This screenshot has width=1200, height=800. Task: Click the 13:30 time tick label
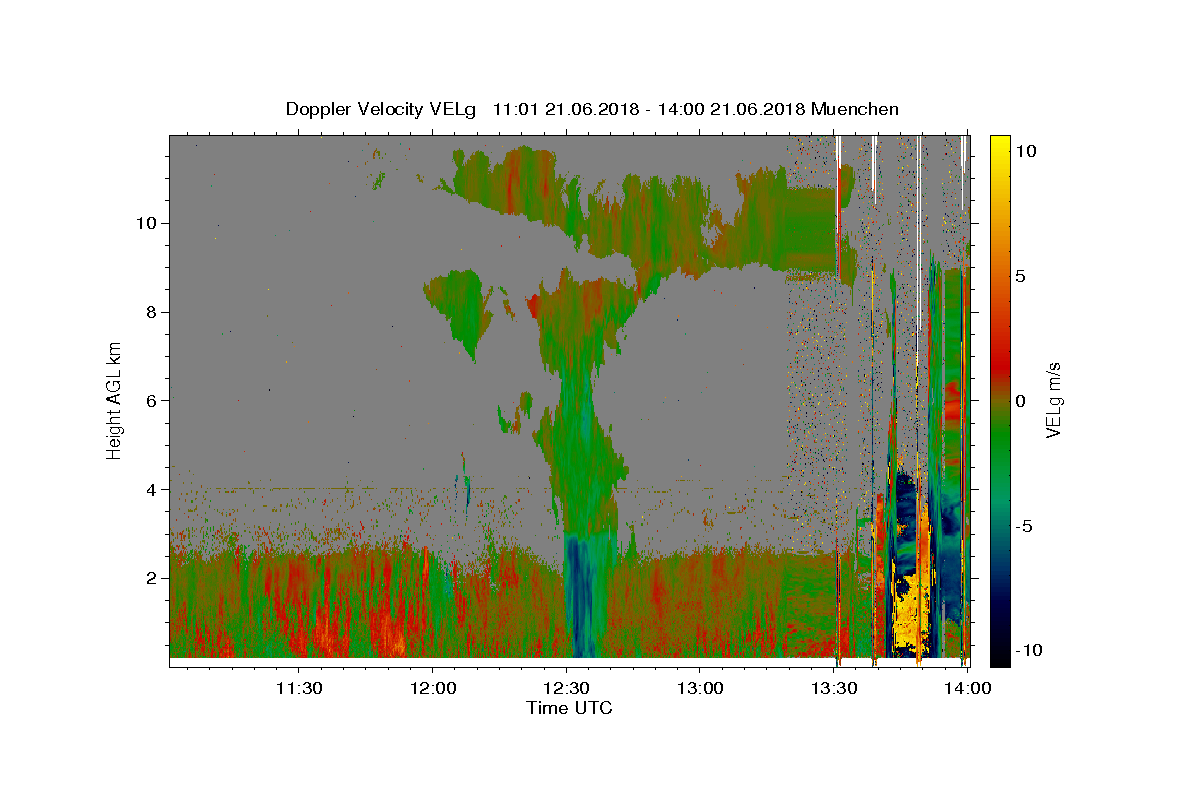tap(834, 688)
